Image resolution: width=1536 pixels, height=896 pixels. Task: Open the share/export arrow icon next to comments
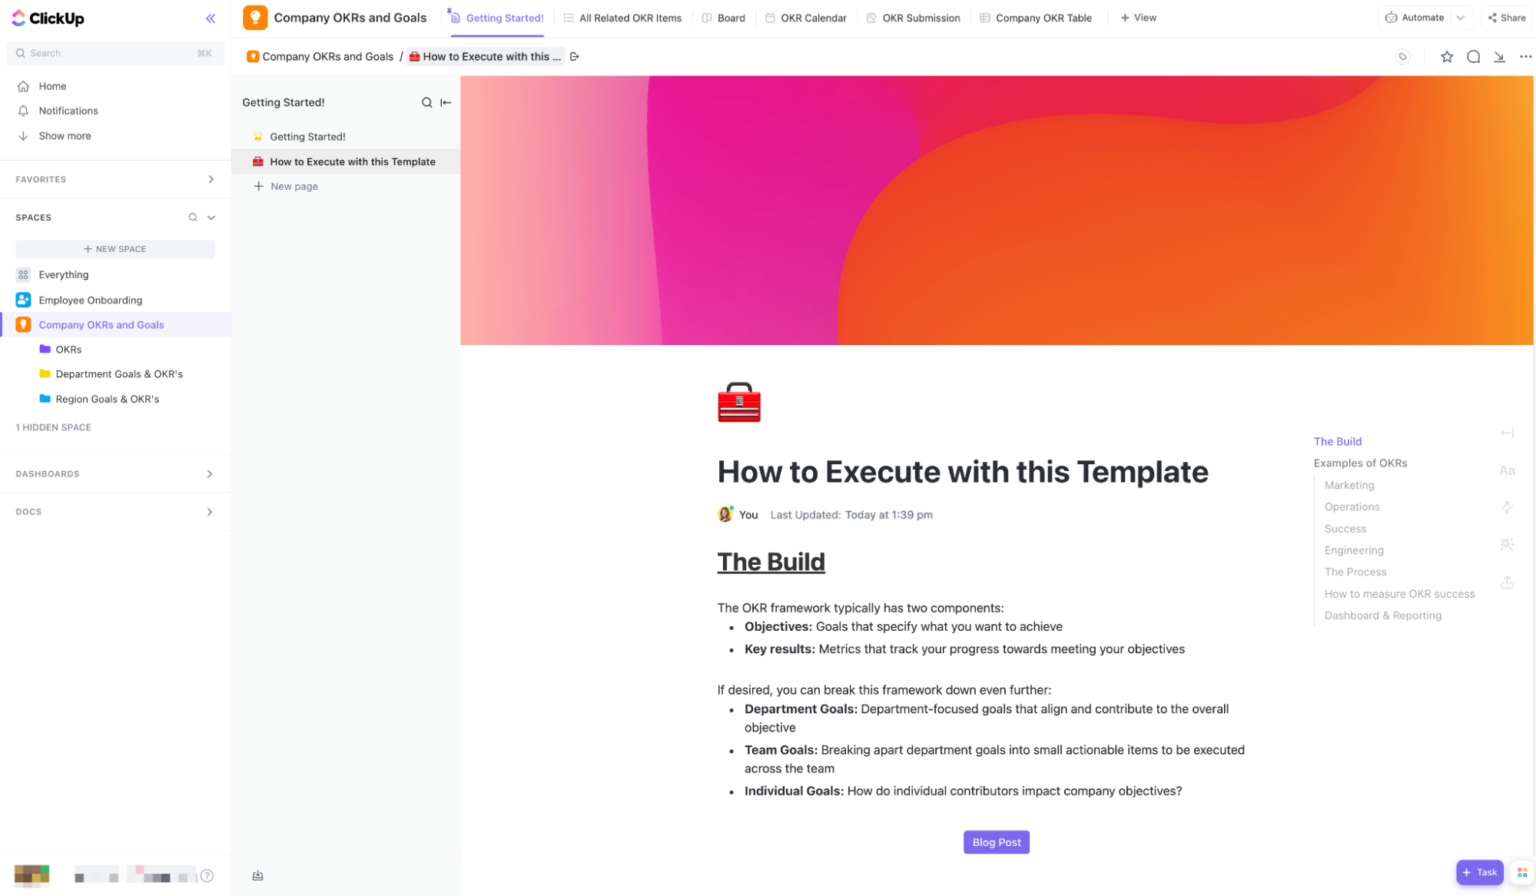pyautogui.click(x=1499, y=58)
